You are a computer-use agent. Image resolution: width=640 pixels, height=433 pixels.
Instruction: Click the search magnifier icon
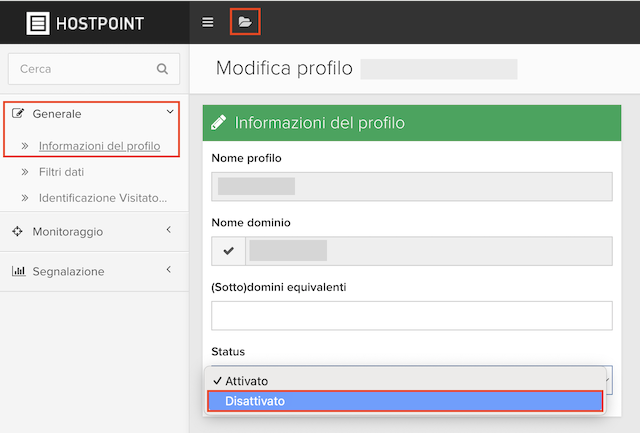pyautogui.click(x=162, y=69)
